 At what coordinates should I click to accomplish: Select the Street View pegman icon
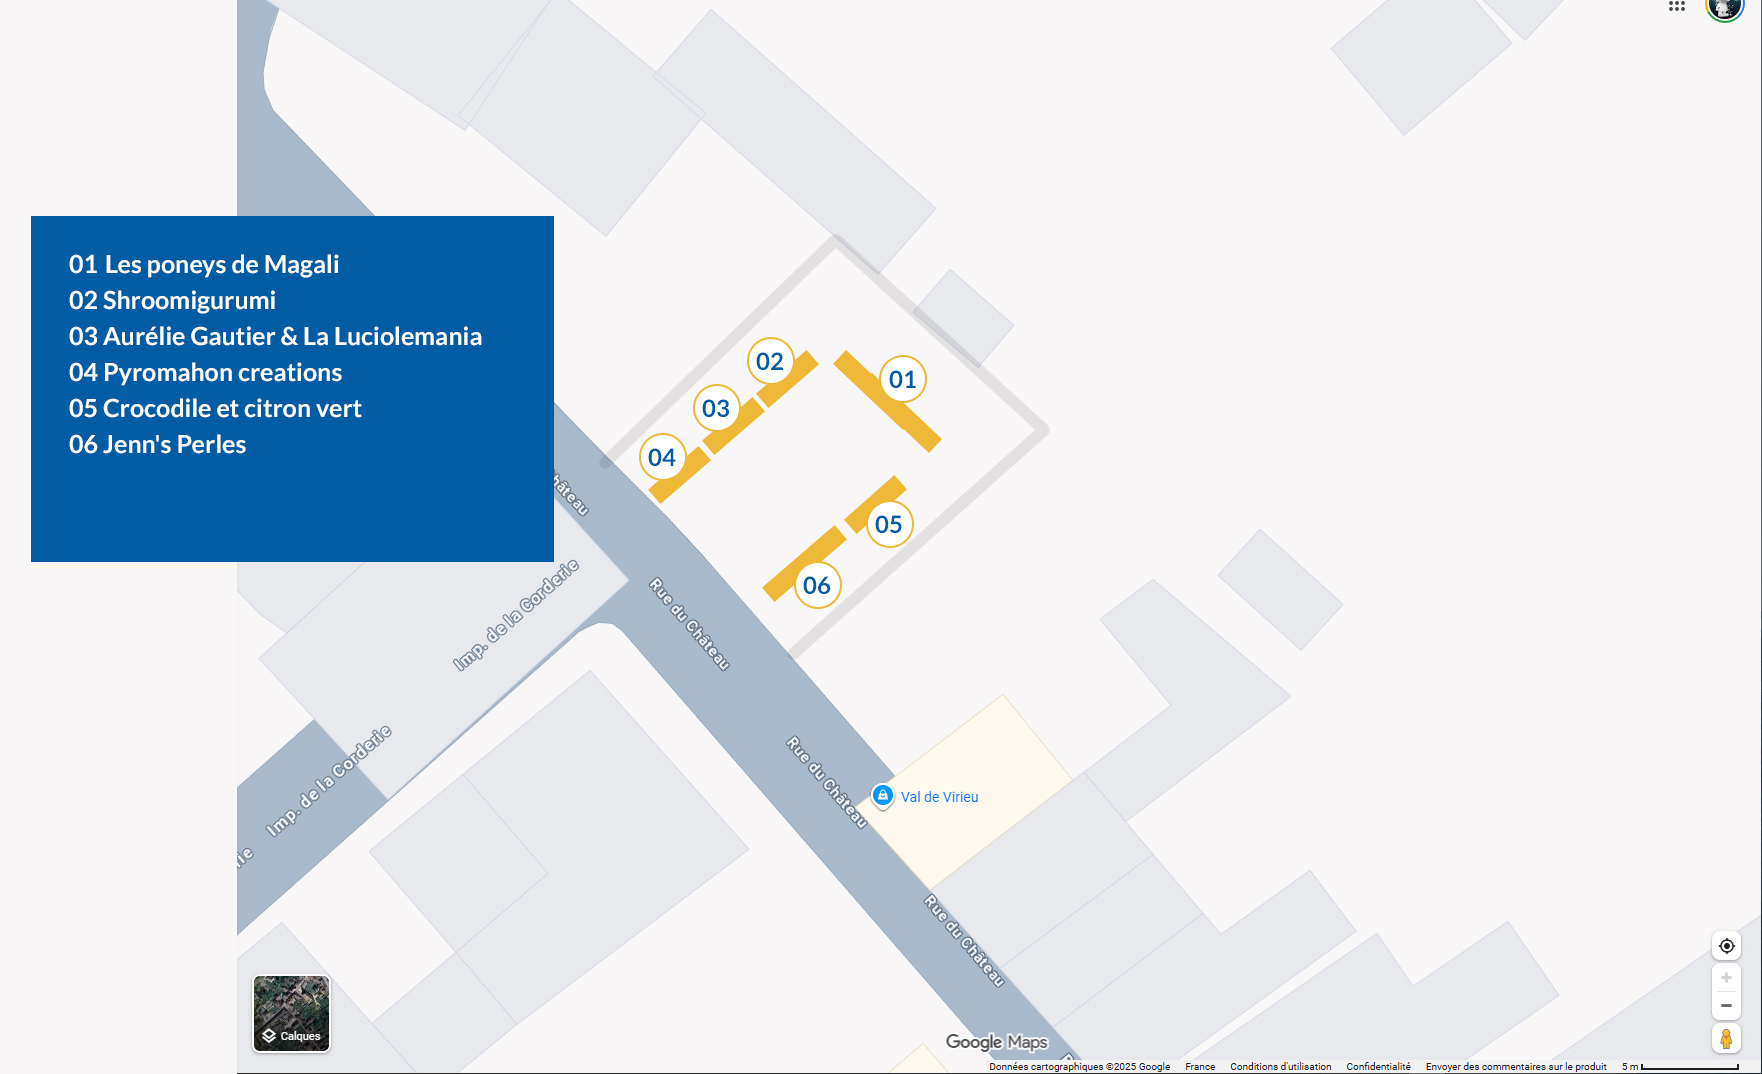pyautogui.click(x=1726, y=1039)
